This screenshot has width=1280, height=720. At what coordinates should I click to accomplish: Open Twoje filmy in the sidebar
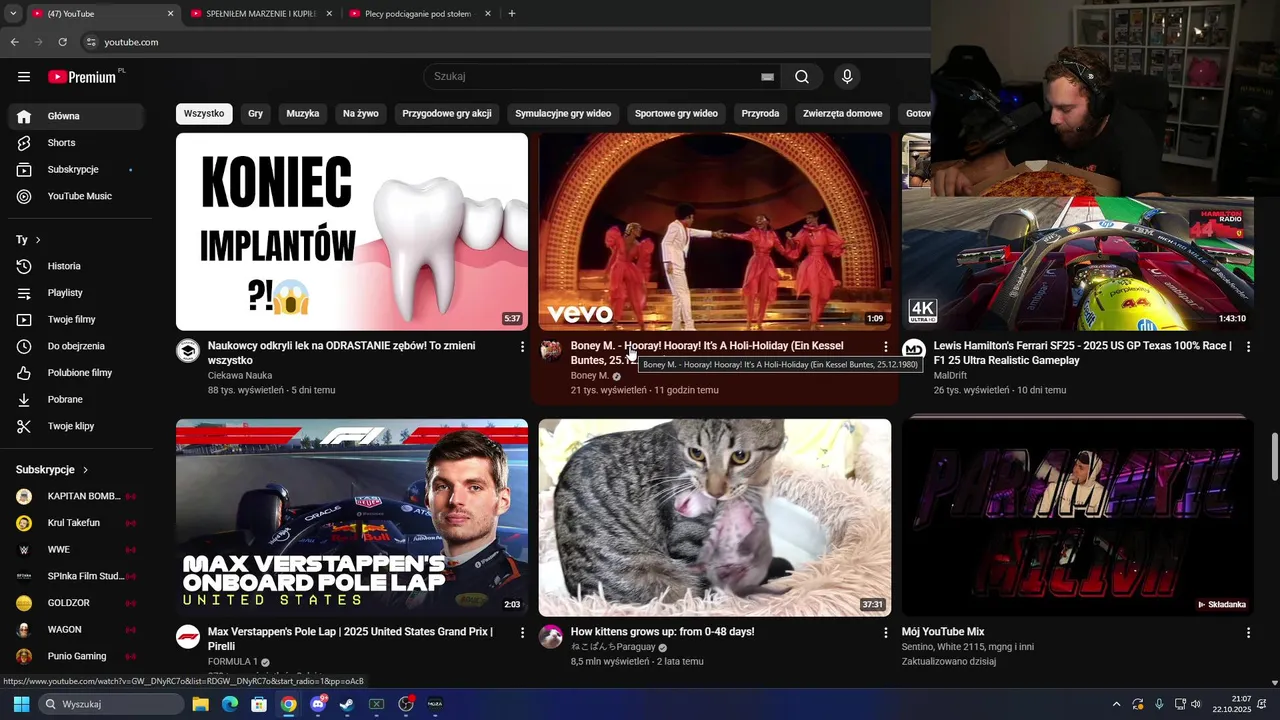pos(76,320)
